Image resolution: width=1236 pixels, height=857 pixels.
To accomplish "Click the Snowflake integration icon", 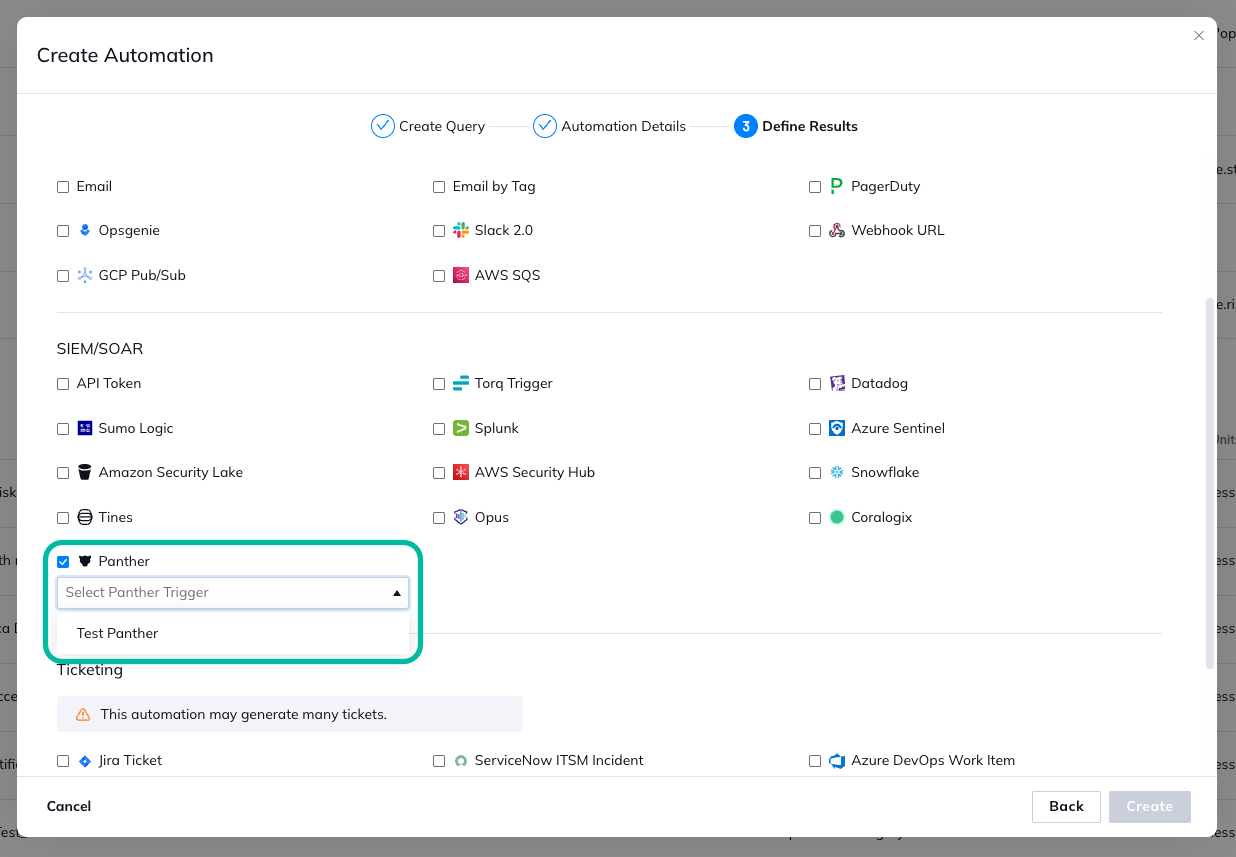I will (x=835, y=472).
